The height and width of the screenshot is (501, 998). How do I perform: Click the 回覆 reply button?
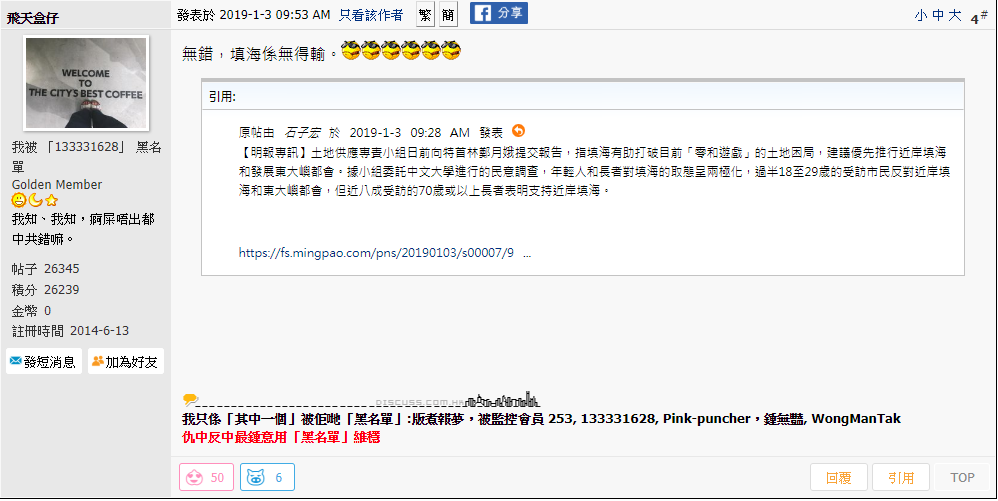(x=839, y=477)
